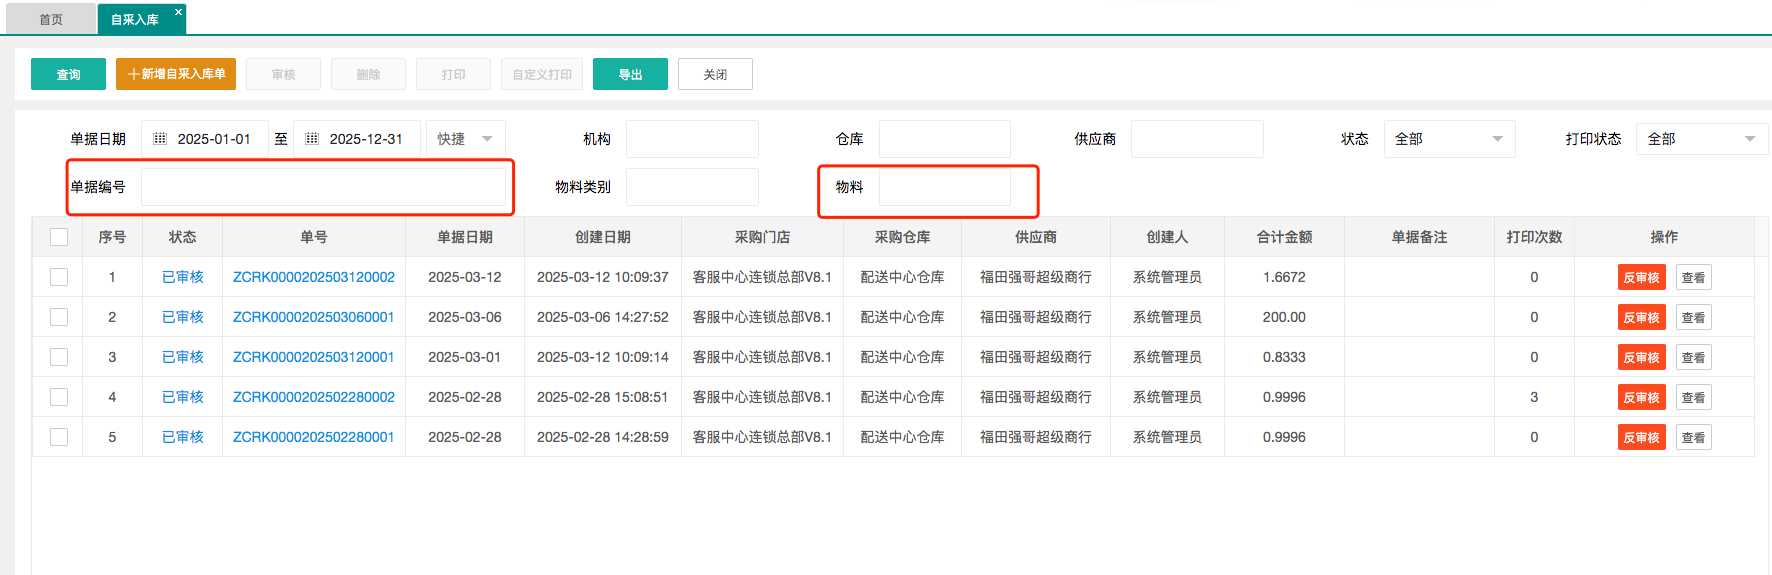Toggle the select-all header checkbox
This screenshot has height=575, width=1772.
(x=59, y=237)
